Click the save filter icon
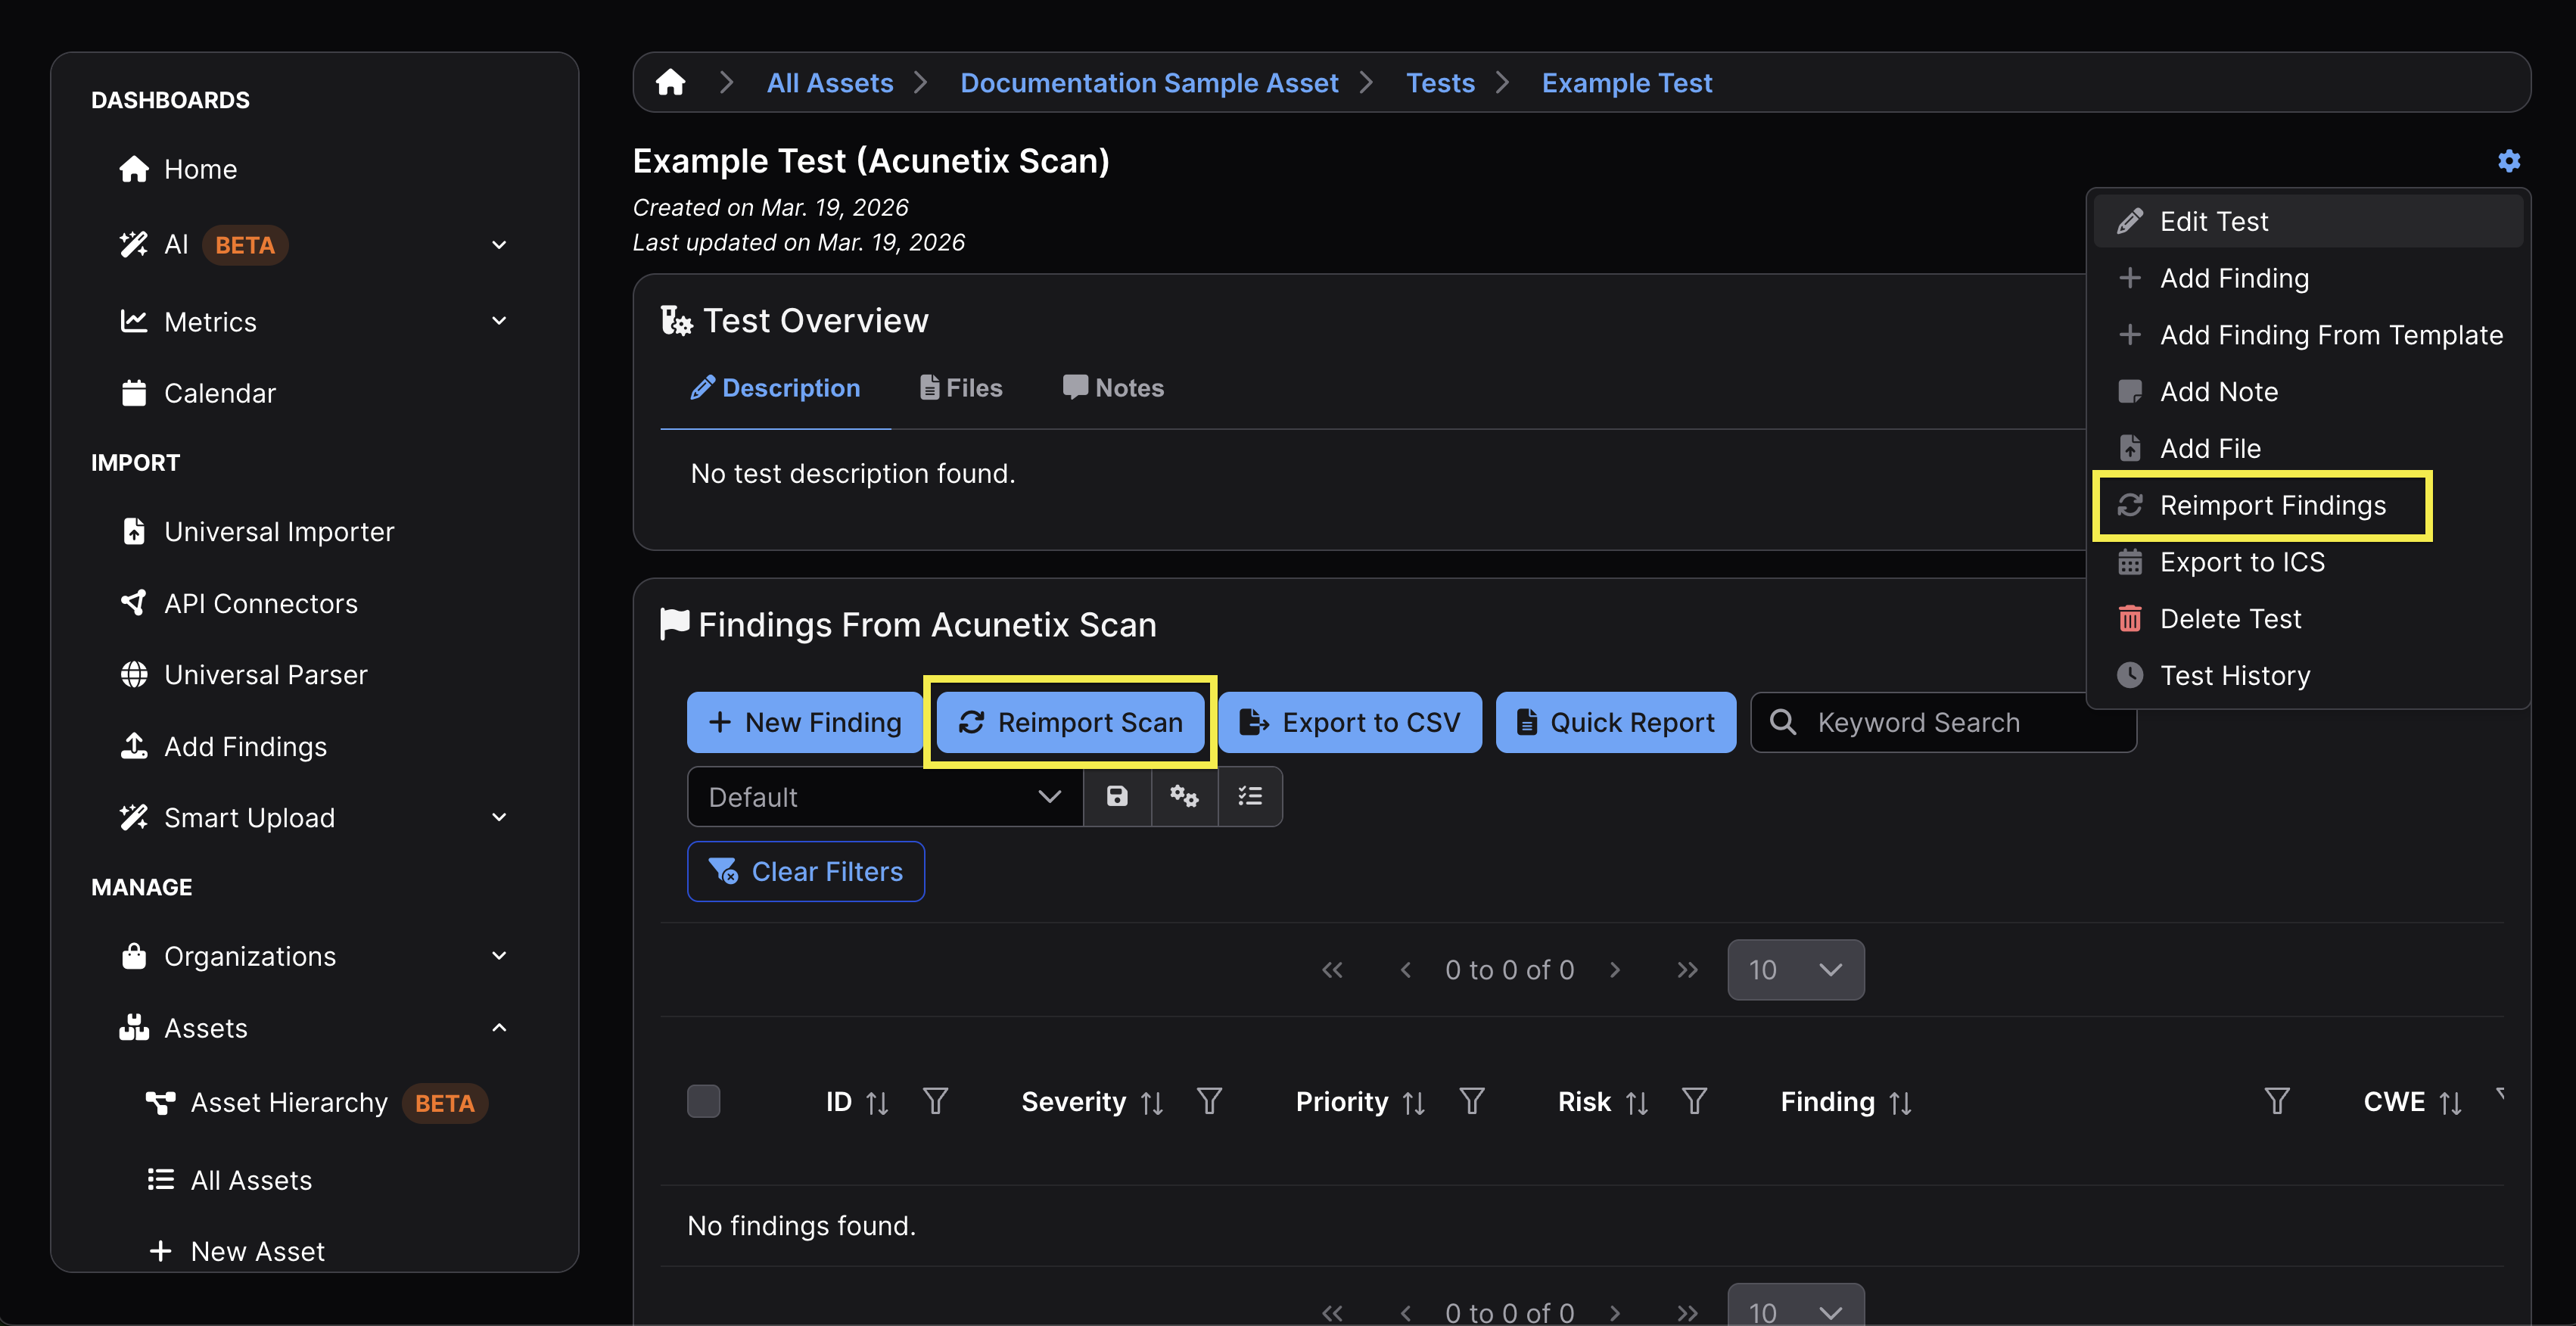The image size is (2576, 1326). (x=1117, y=796)
